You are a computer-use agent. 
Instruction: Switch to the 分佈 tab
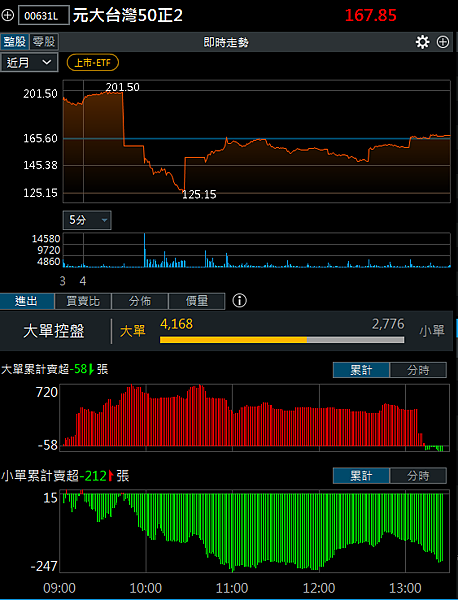point(140,301)
